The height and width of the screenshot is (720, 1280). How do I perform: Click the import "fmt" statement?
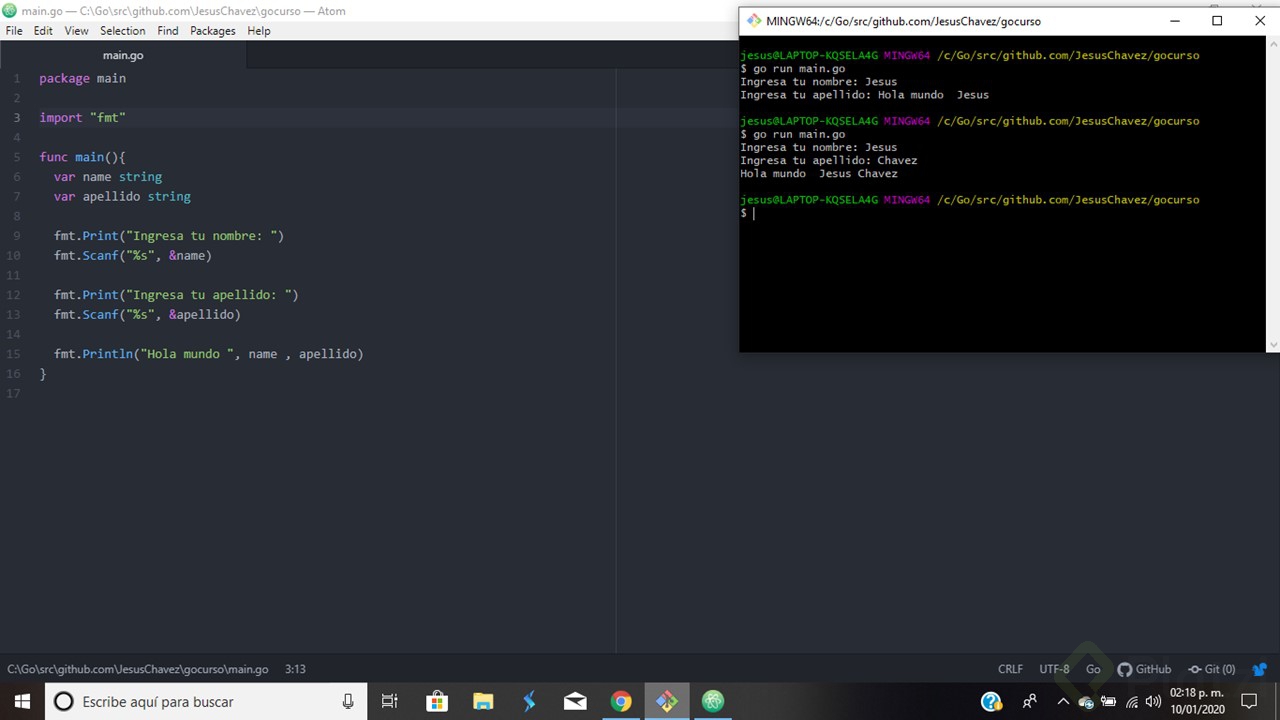(x=83, y=118)
